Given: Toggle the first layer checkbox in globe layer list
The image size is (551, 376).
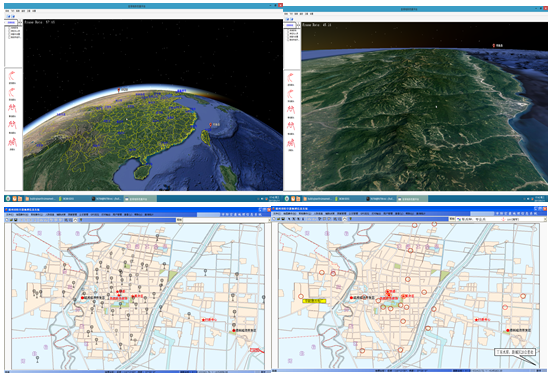Looking at the screenshot, I should pos(9,28).
